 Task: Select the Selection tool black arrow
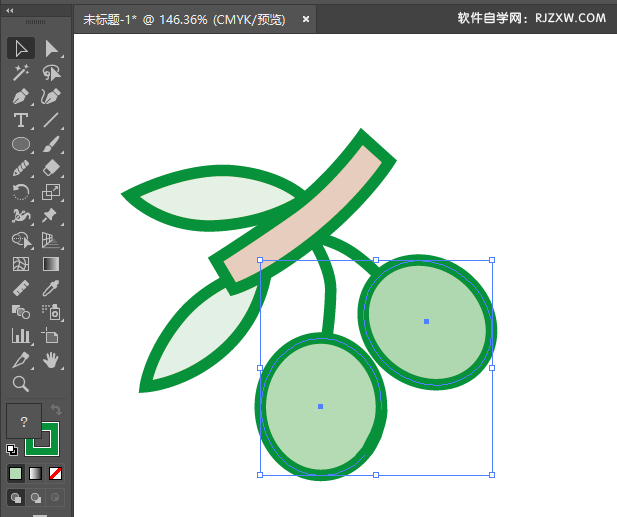21,49
